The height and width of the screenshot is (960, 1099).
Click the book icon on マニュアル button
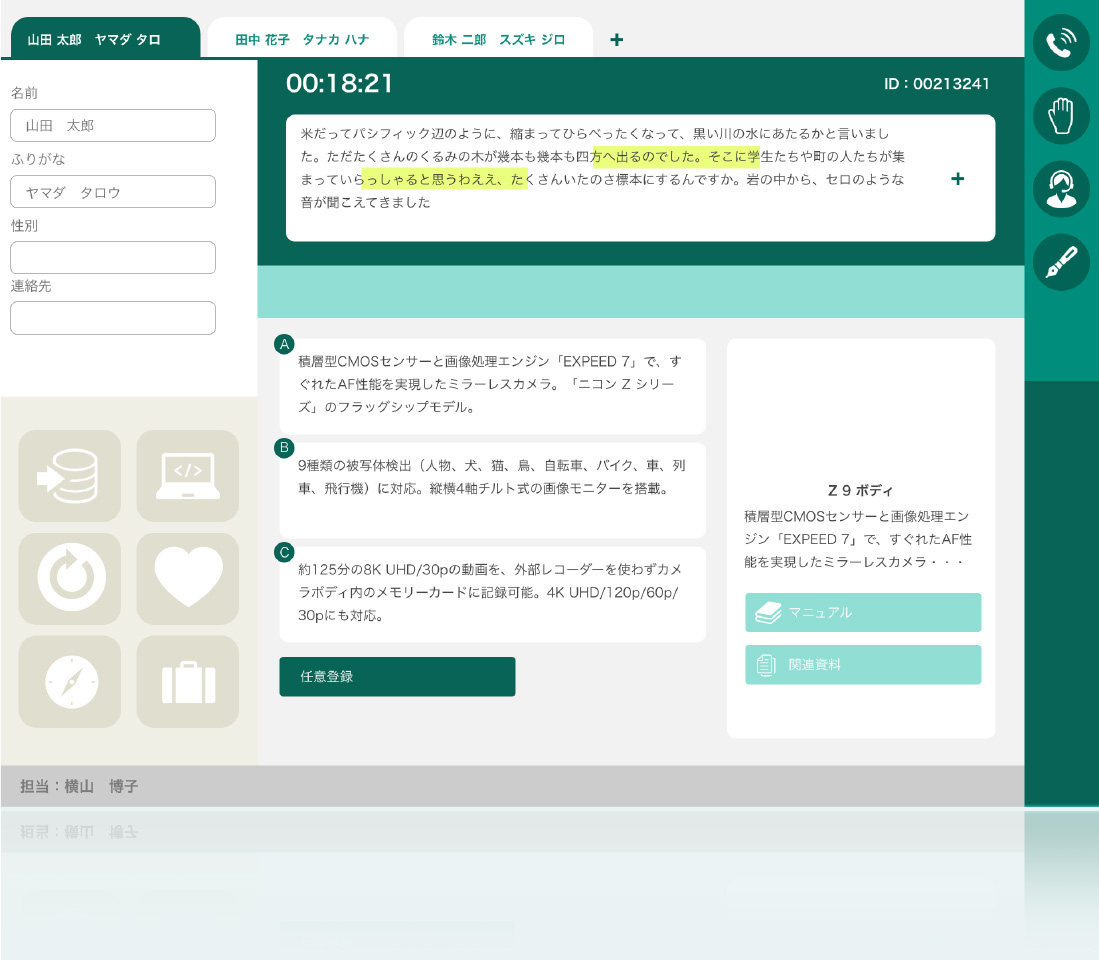pos(768,612)
